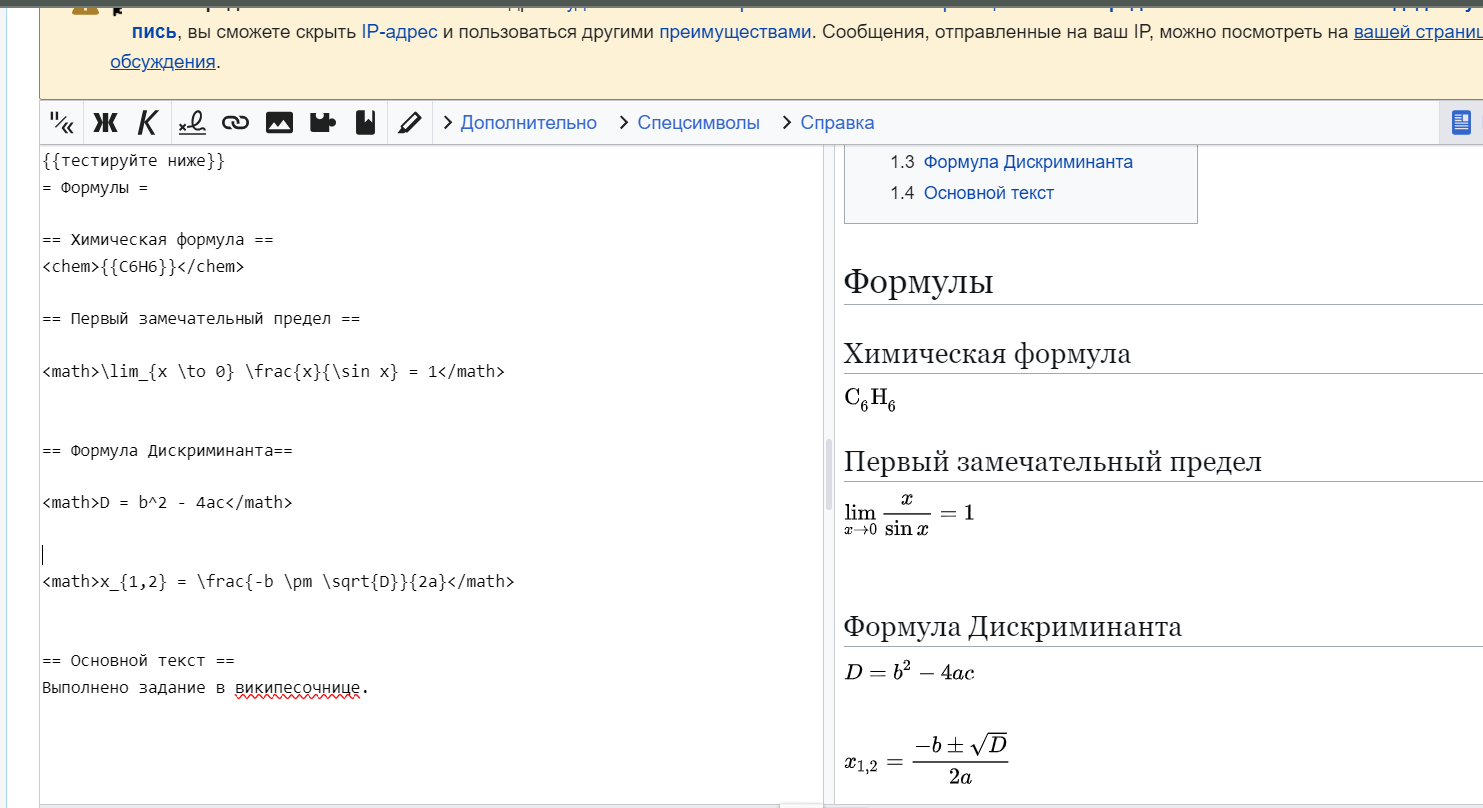Insert a template via puzzle icon
The image size is (1483, 808).
pyautogui.click(x=322, y=123)
